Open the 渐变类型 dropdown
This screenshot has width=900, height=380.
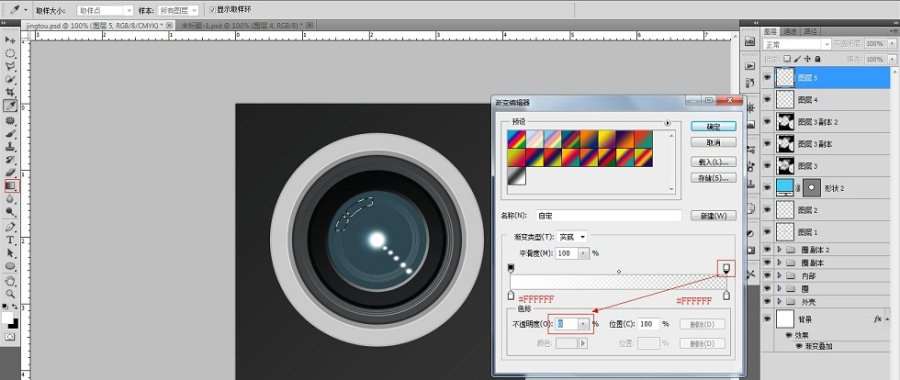[x=572, y=237]
